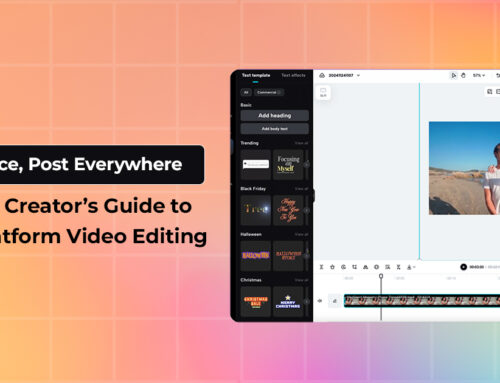Mute the video track with speaker icon
Screen dimensions: 500x383
(320, 301)
